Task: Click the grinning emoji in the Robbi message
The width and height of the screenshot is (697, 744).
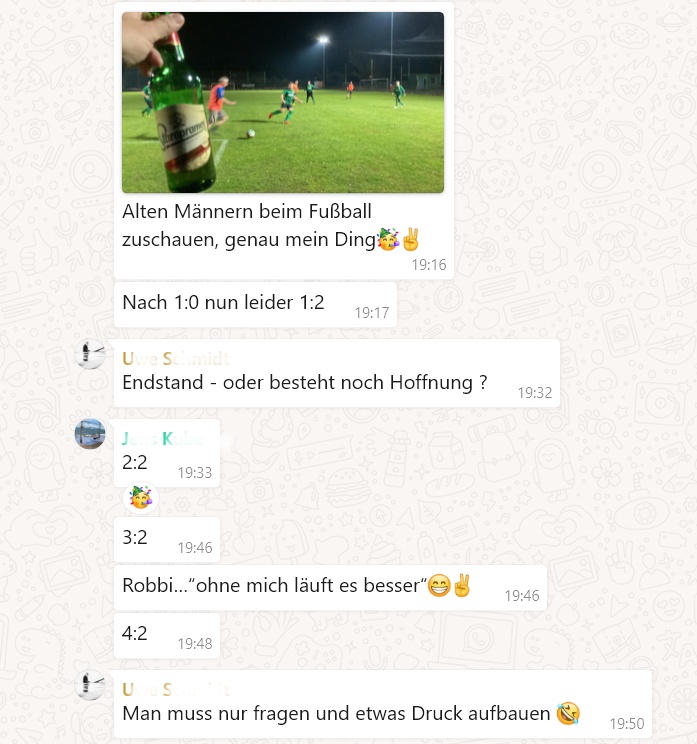Action: tap(439, 586)
